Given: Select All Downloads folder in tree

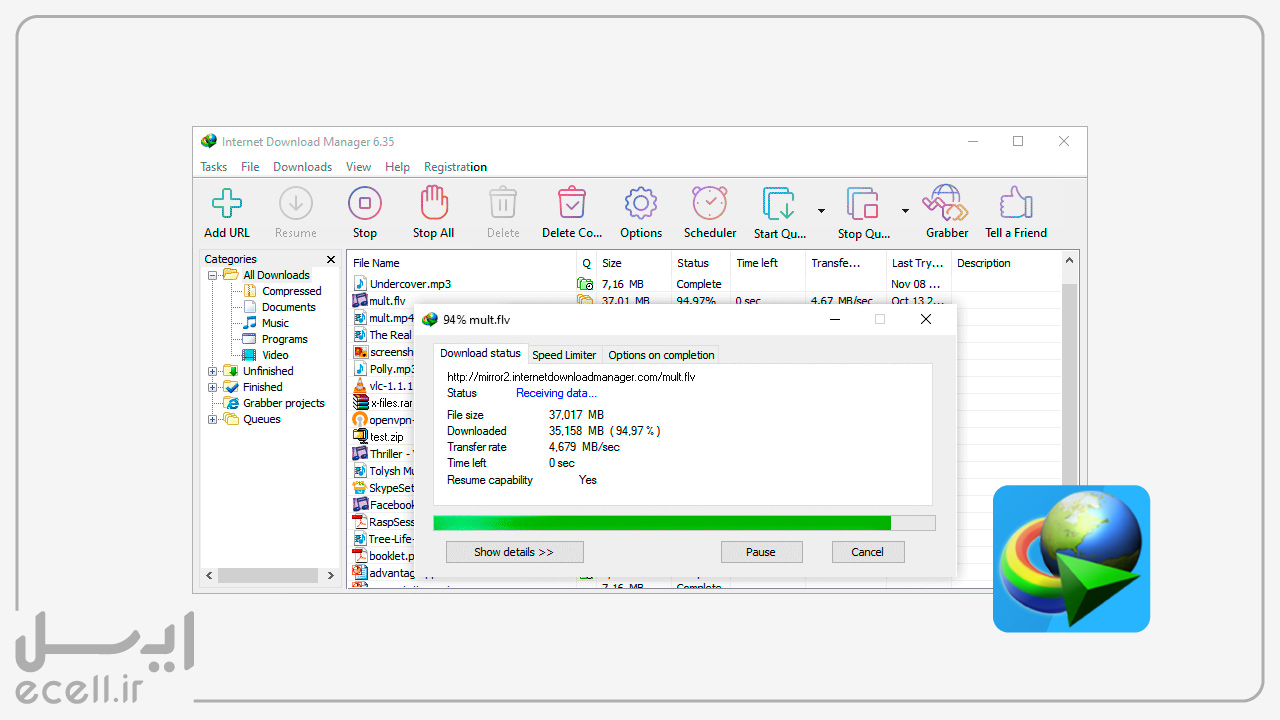Looking at the screenshot, I should pos(276,275).
